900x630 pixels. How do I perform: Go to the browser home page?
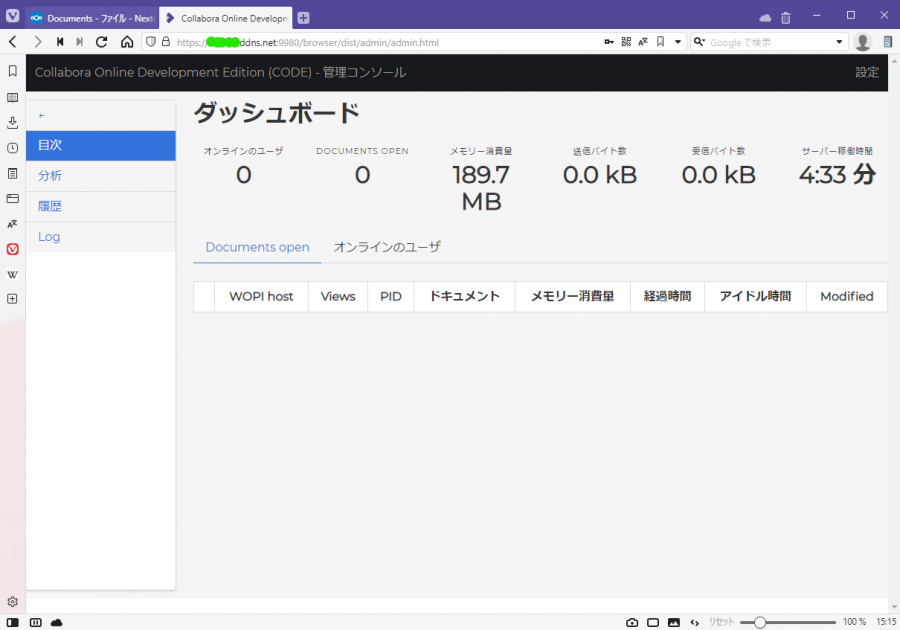pyautogui.click(x=127, y=42)
